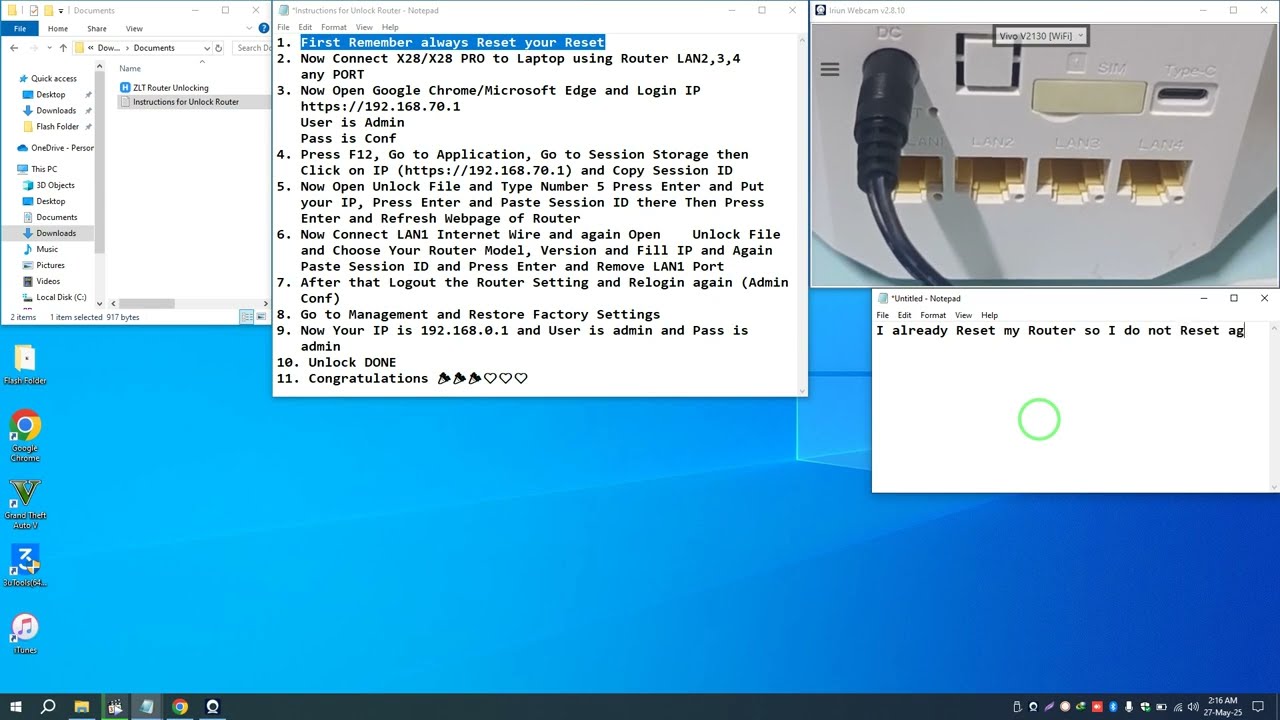Click taskbar clock showing 2:16 AM

(1224, 707)
